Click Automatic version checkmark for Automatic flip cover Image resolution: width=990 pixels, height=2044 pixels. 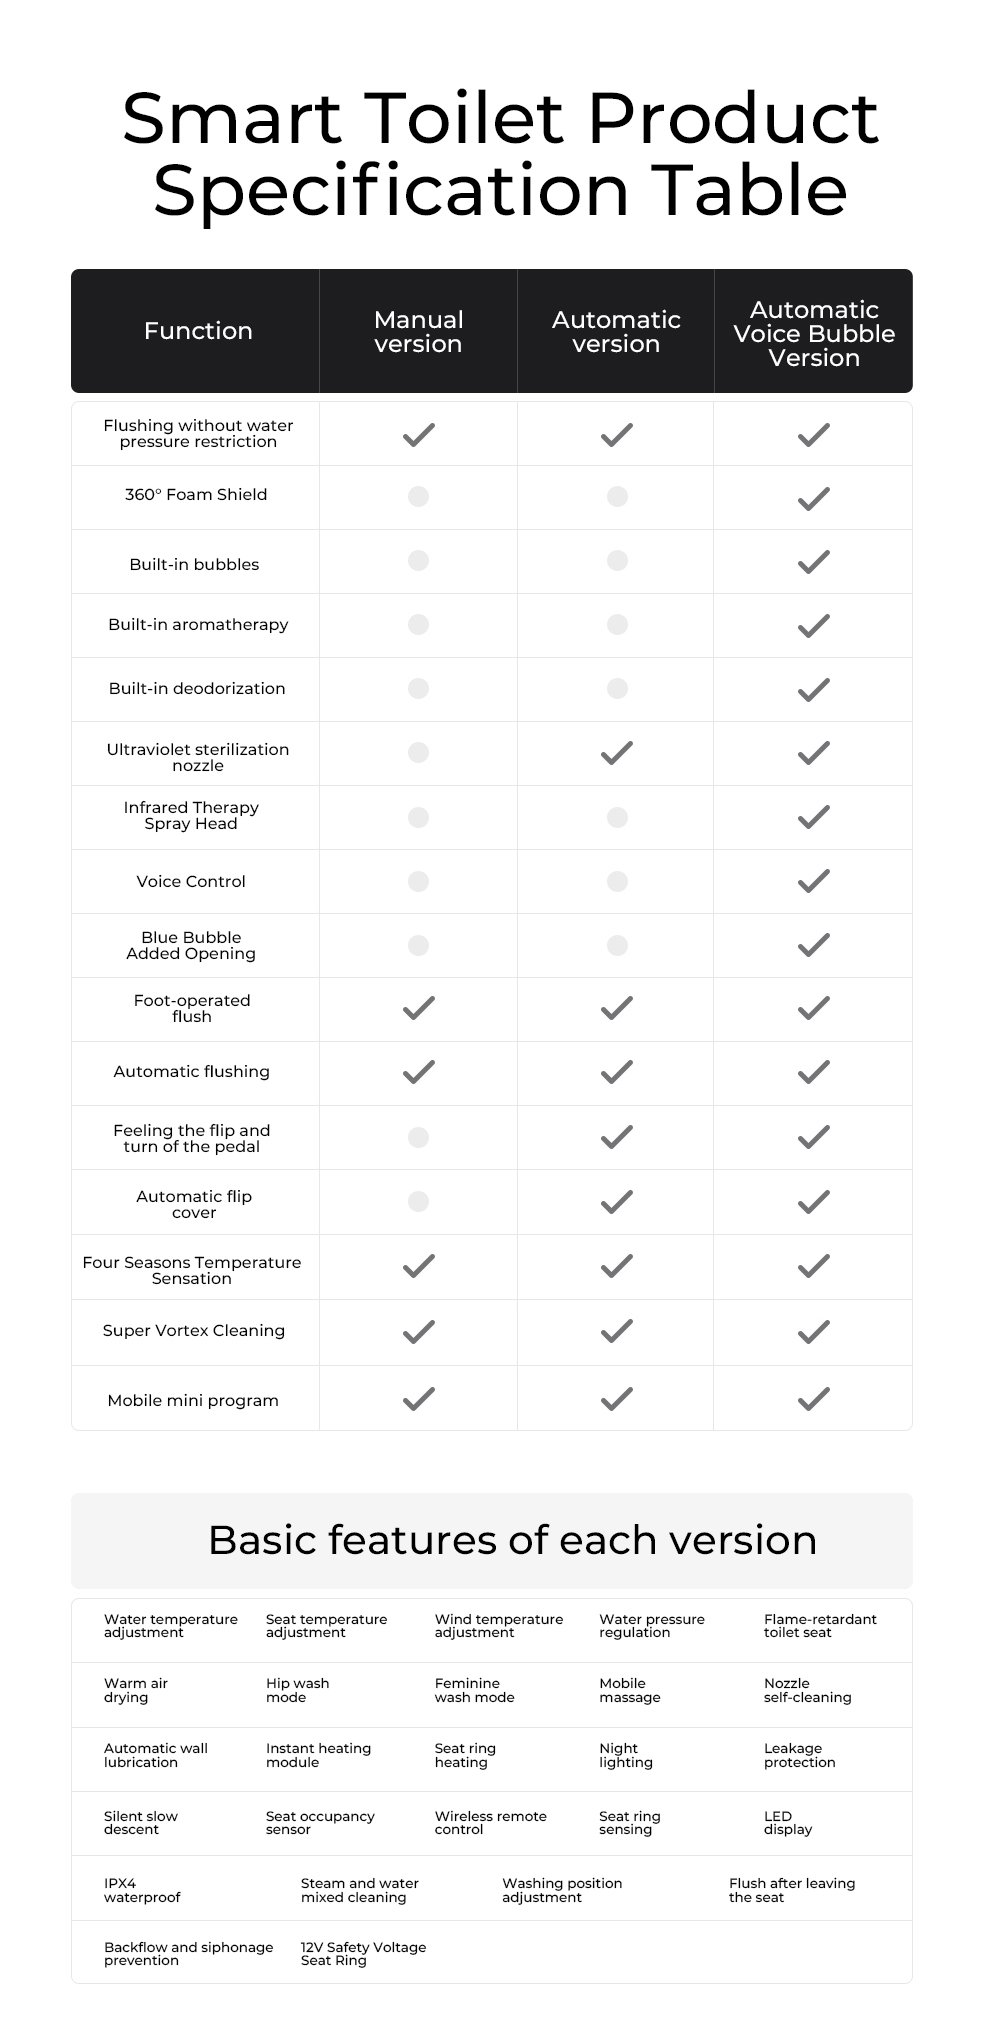click(x=616, y=1201)
